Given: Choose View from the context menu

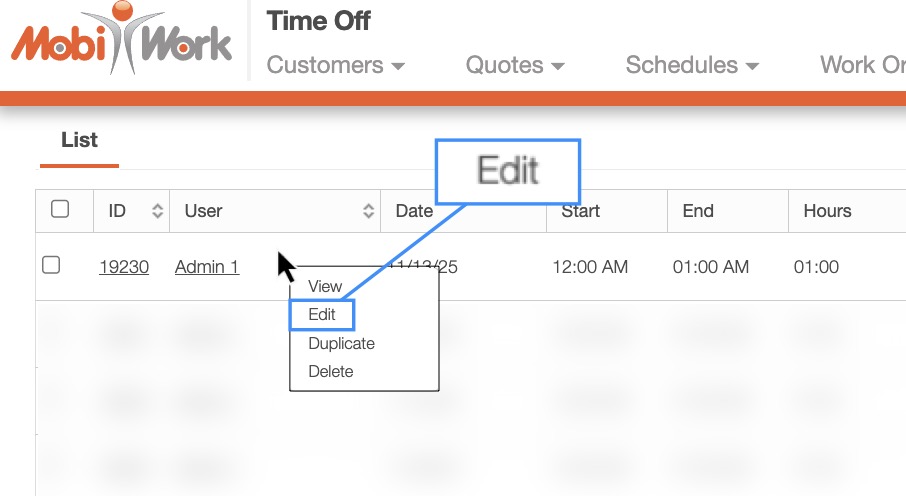Looking at the screenshot, I should (x=325, y=286).
